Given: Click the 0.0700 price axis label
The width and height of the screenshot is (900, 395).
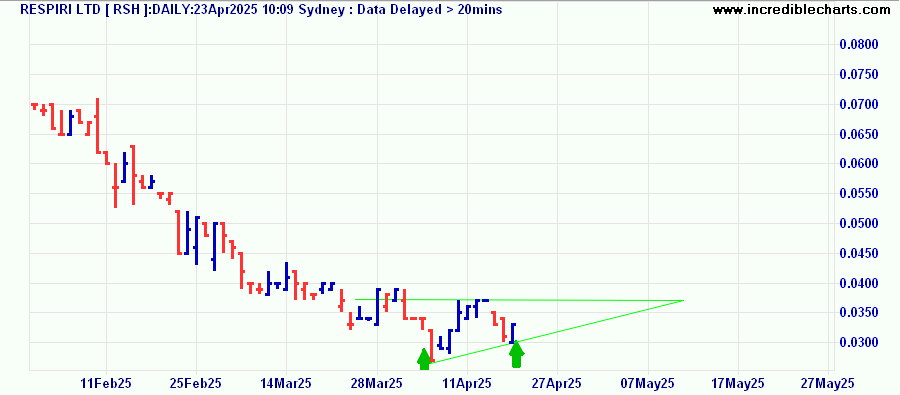Looking at the screenshot, I should click(859, 104).
